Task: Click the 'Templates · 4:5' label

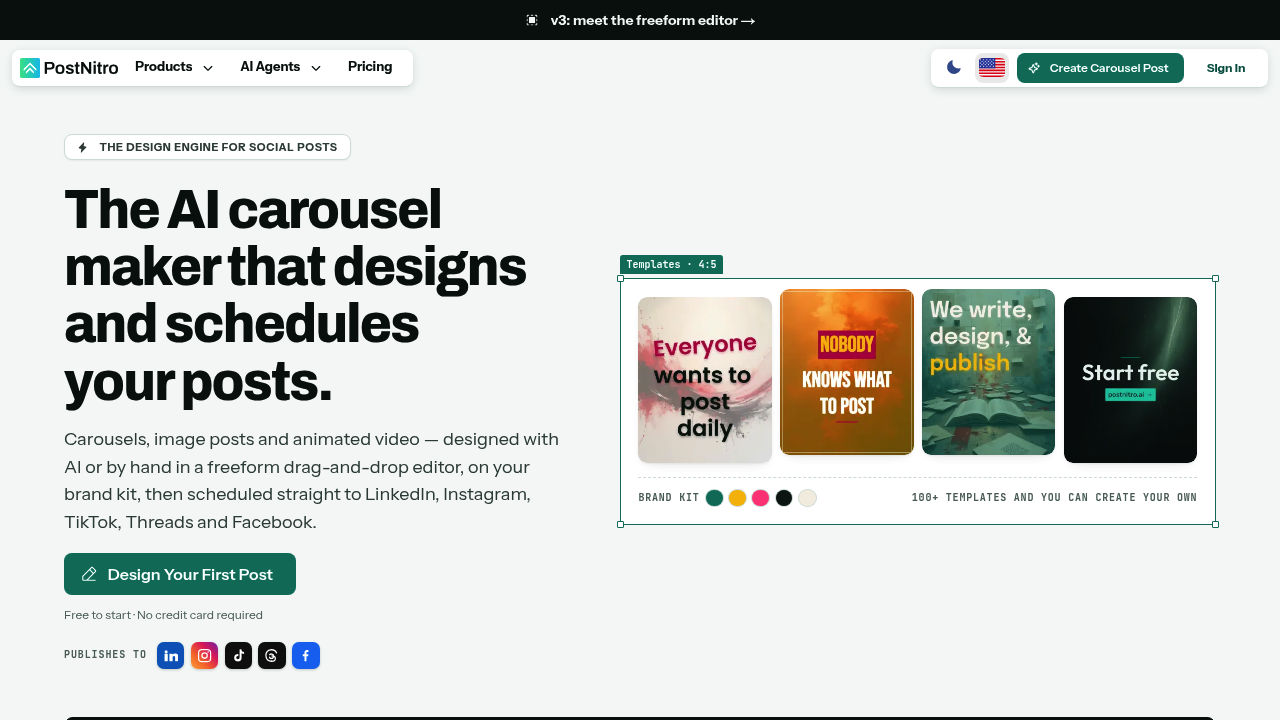Action: [x=671, y=265]
